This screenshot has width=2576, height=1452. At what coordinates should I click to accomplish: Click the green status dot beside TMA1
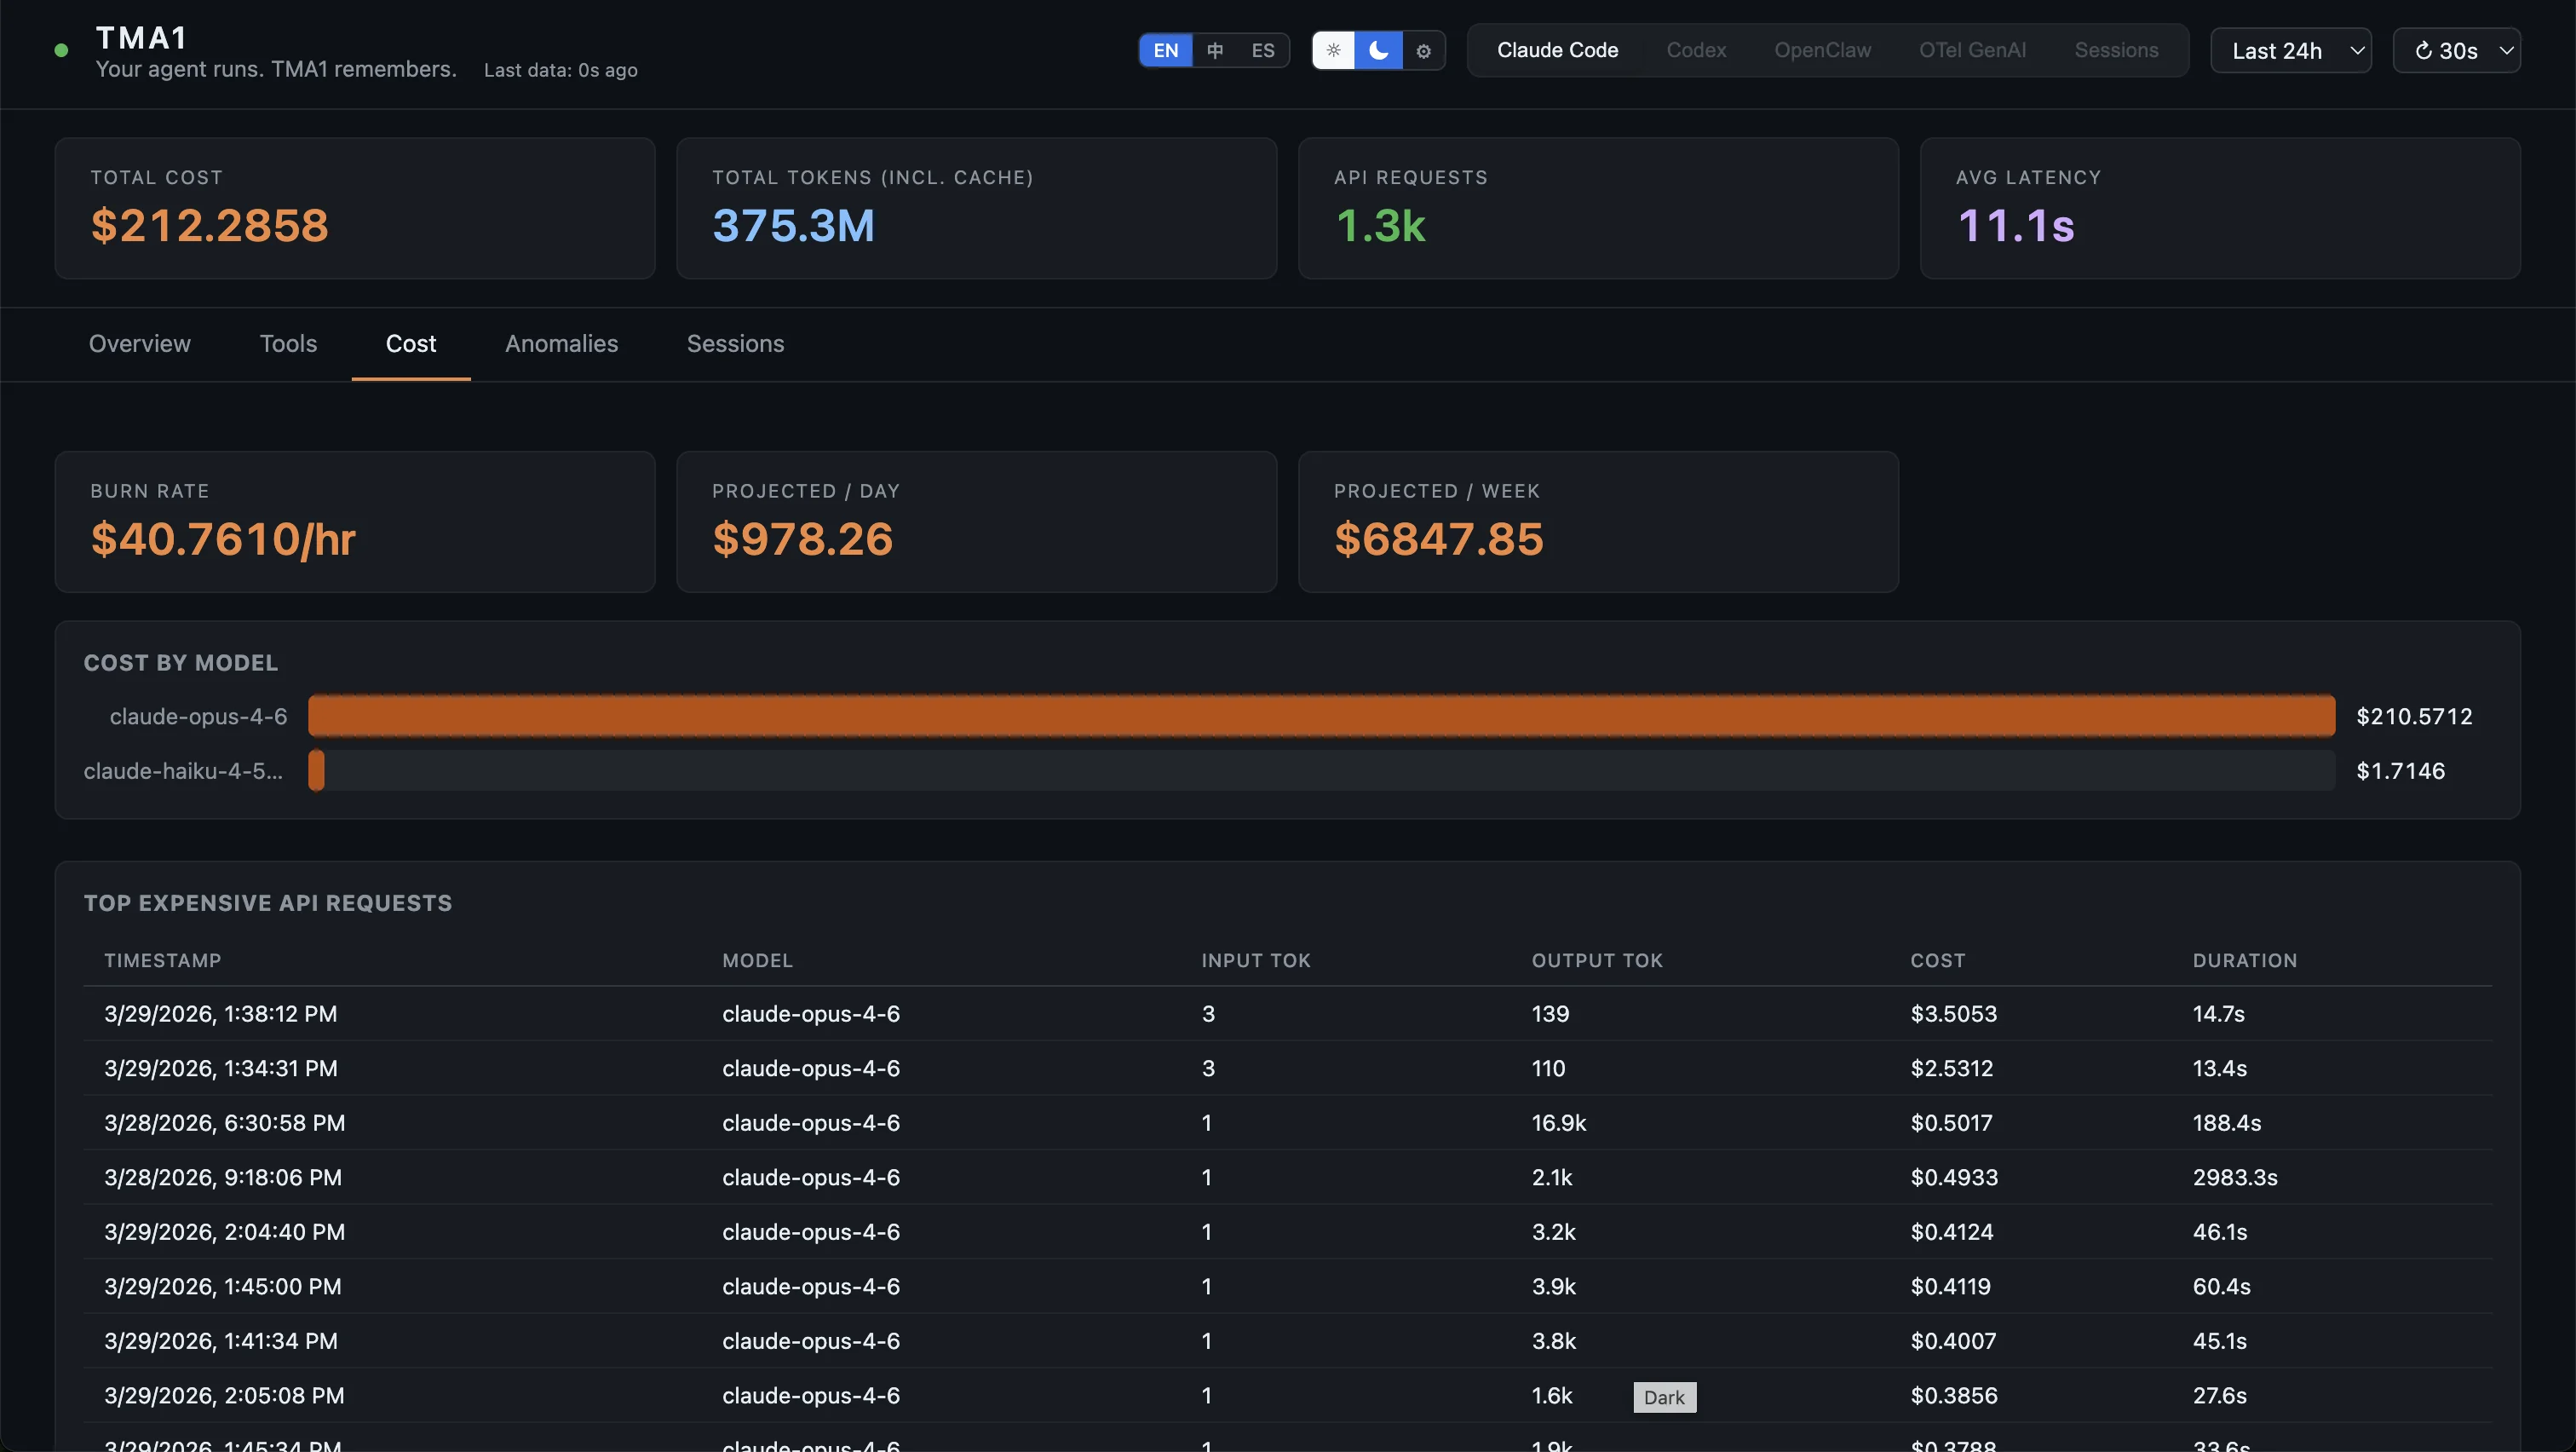pos(62,49)
